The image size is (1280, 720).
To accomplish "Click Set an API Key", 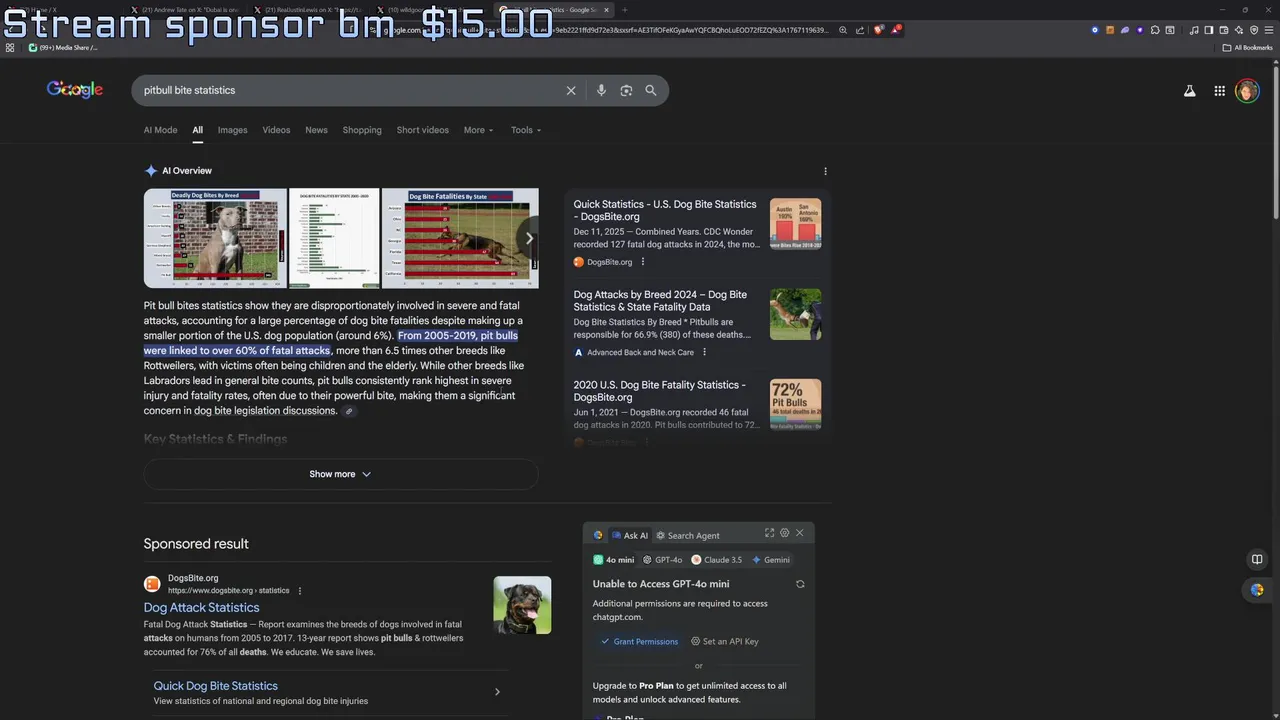I will click(x=725, y=641).
